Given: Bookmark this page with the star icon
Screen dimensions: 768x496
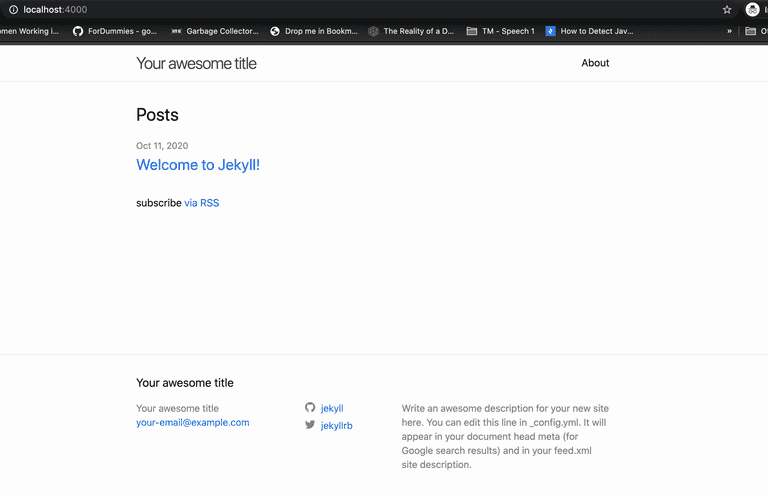Looking at the screenshot, I should click(x=727, y=9).
